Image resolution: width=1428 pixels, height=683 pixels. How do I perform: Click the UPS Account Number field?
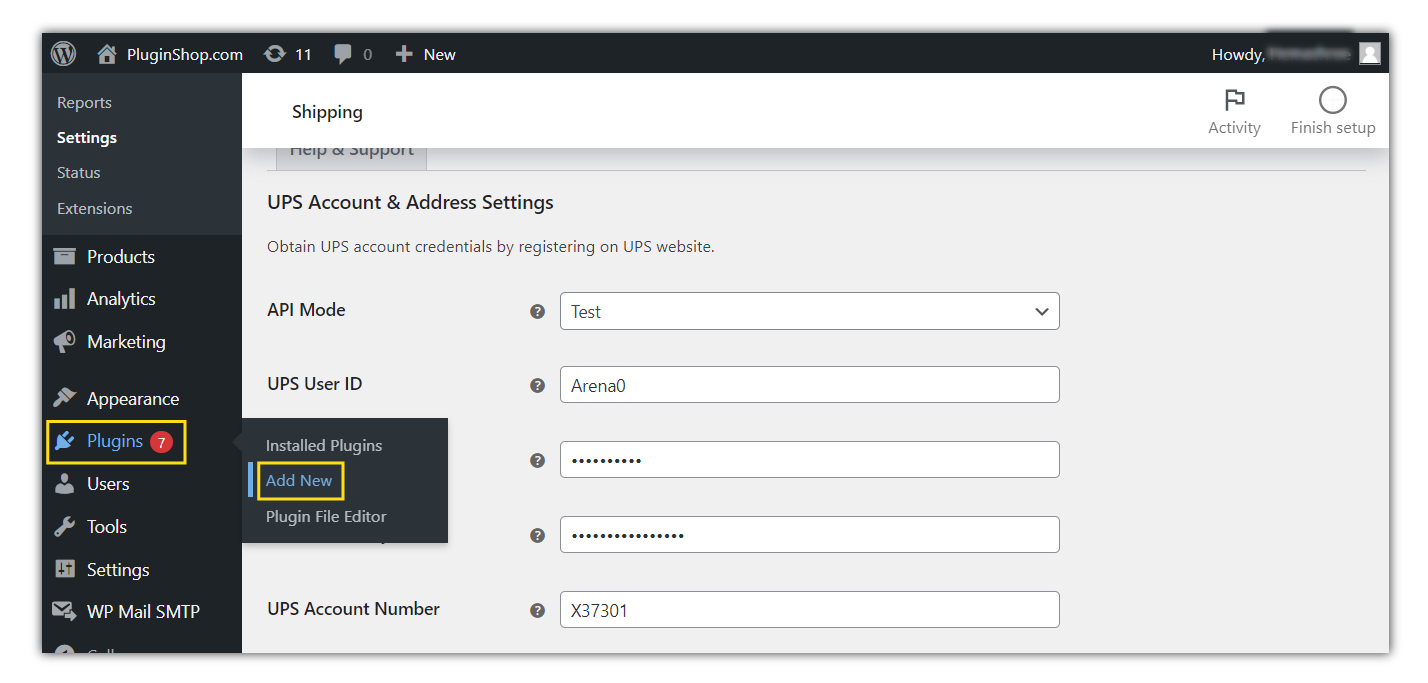[809, 609]
